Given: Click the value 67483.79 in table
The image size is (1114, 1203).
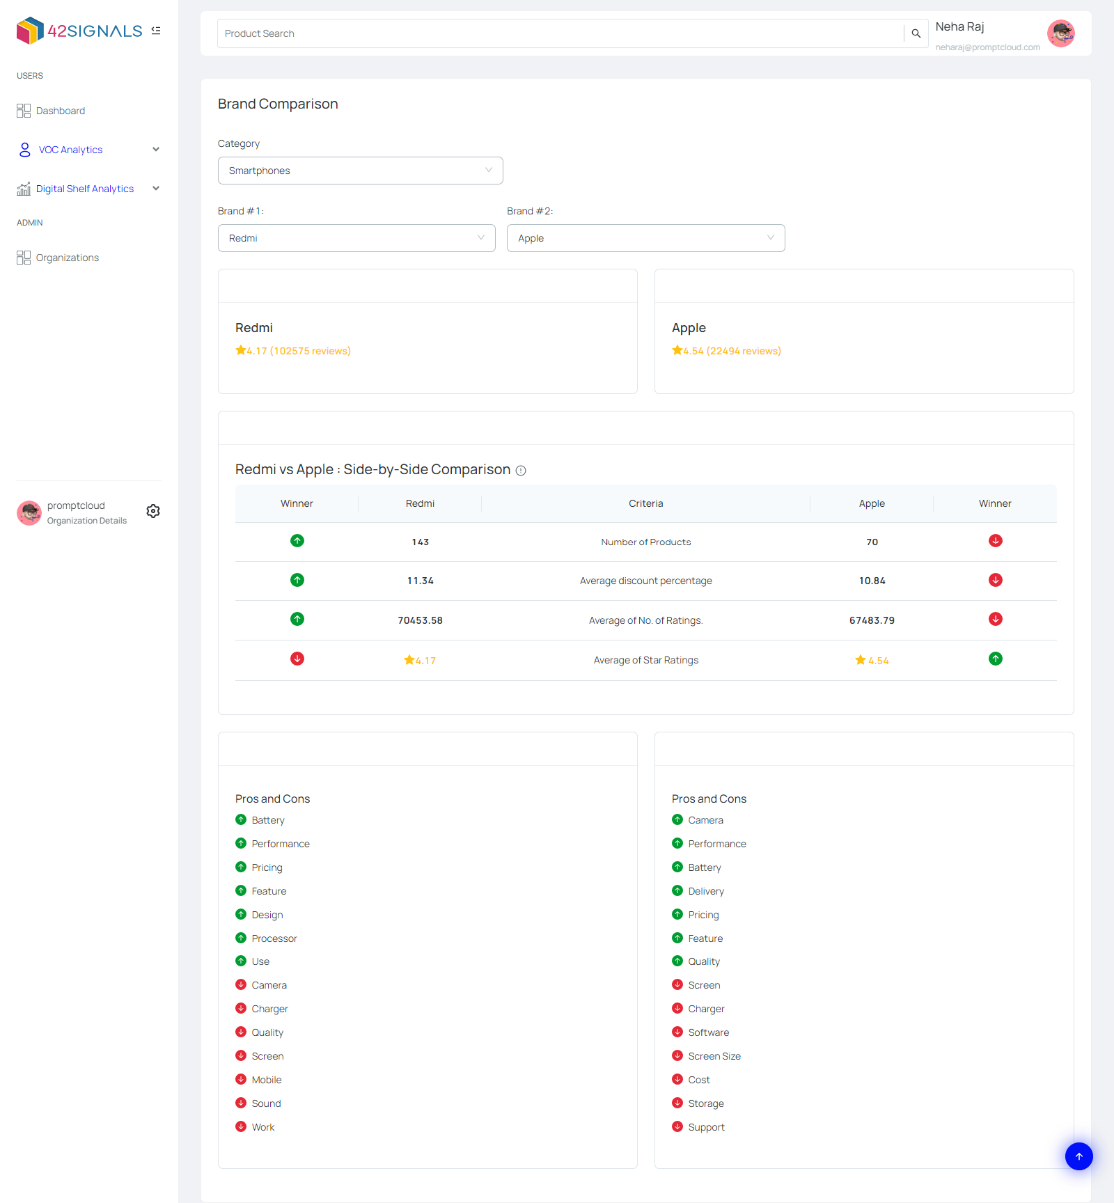Looking at the screenshot, I should click(872, 621).
